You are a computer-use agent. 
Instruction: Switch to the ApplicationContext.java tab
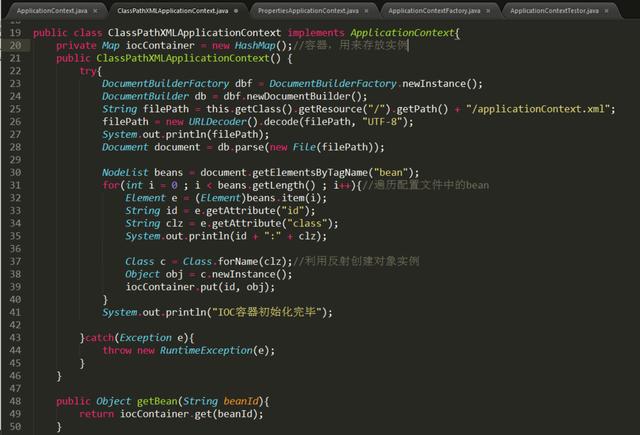[52, 11]
